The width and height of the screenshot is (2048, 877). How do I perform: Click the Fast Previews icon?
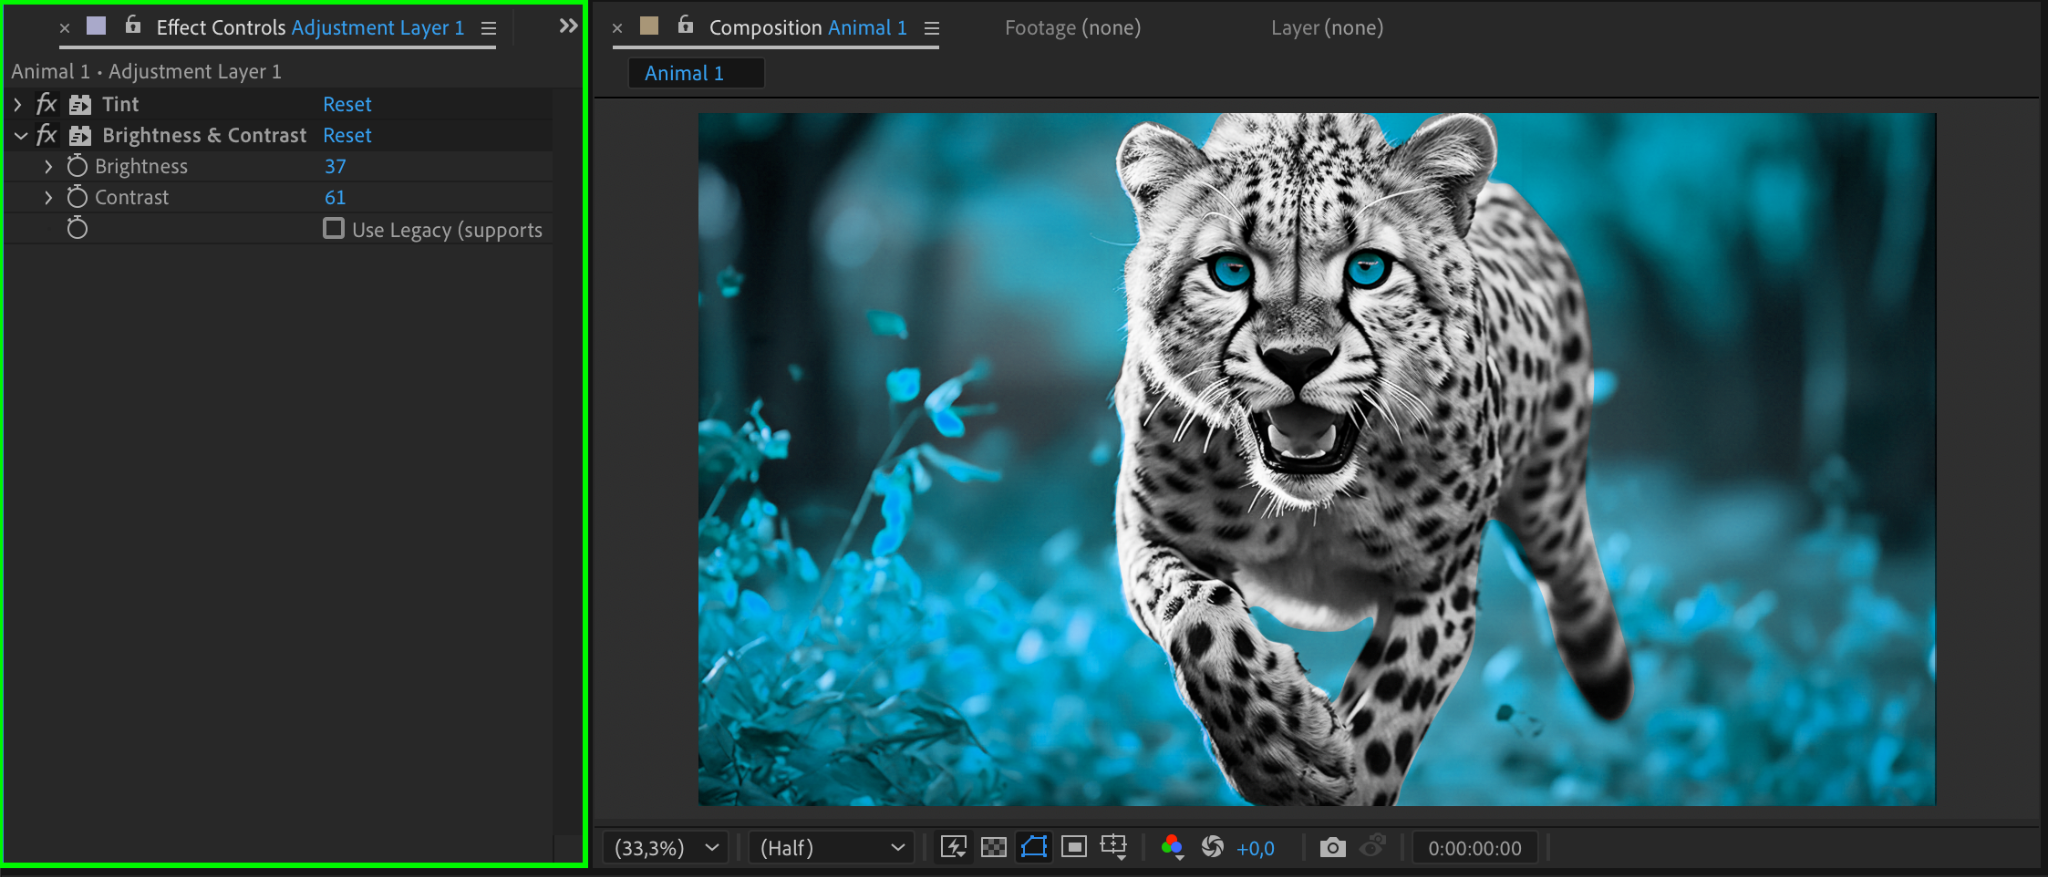coord(953,847)
